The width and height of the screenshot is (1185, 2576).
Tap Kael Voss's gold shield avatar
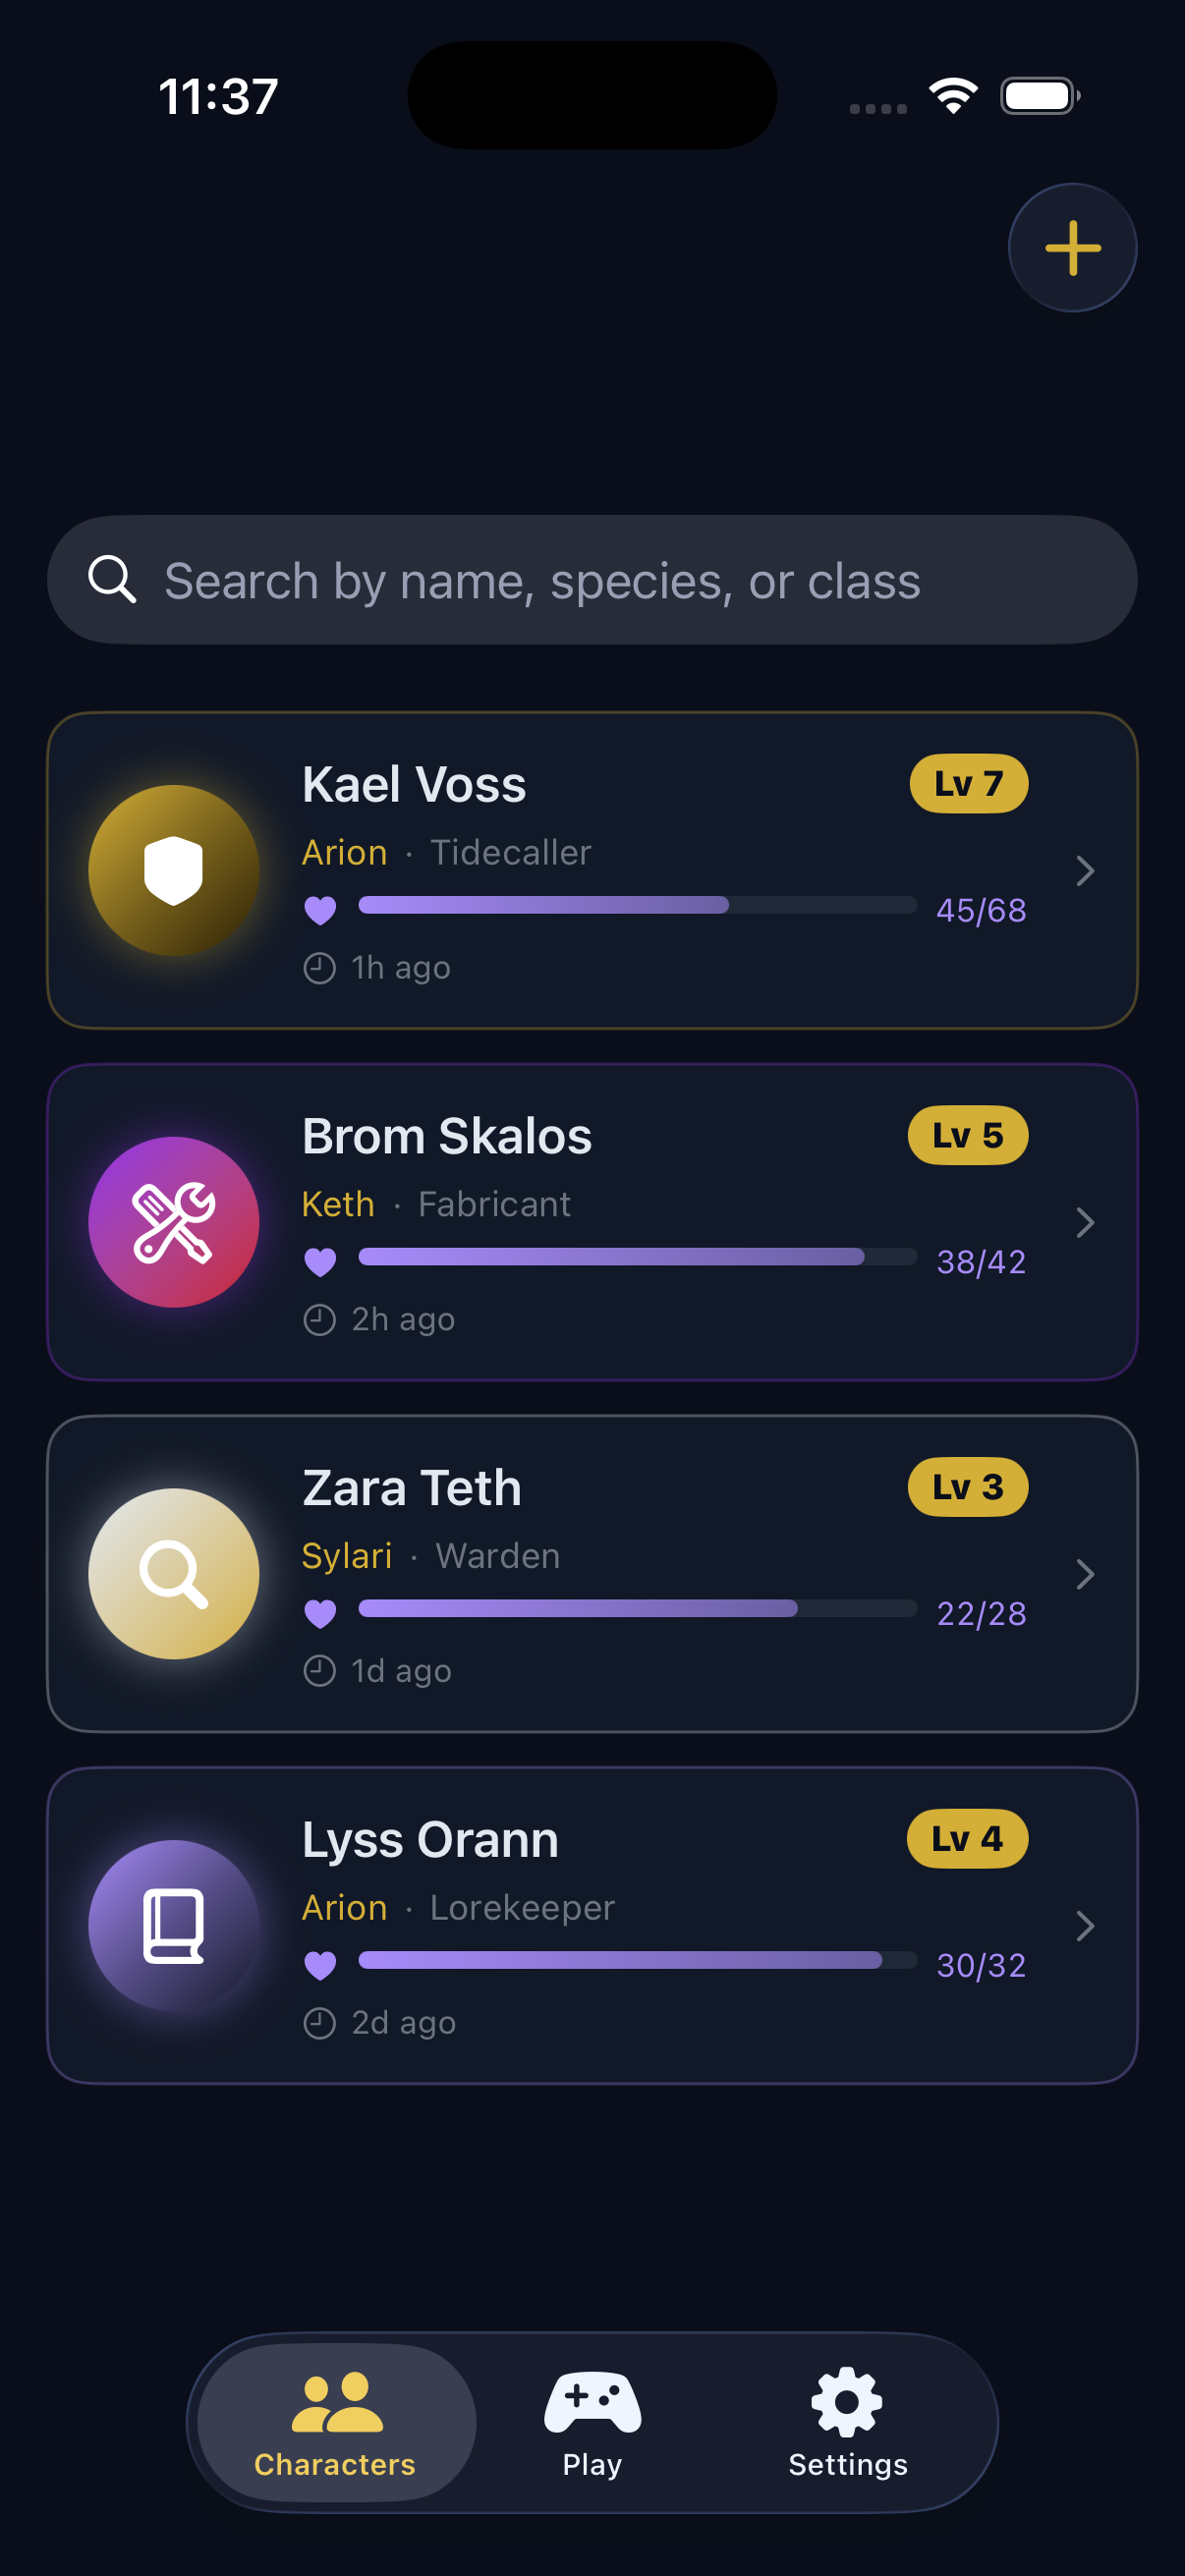[x=174, y=870]
